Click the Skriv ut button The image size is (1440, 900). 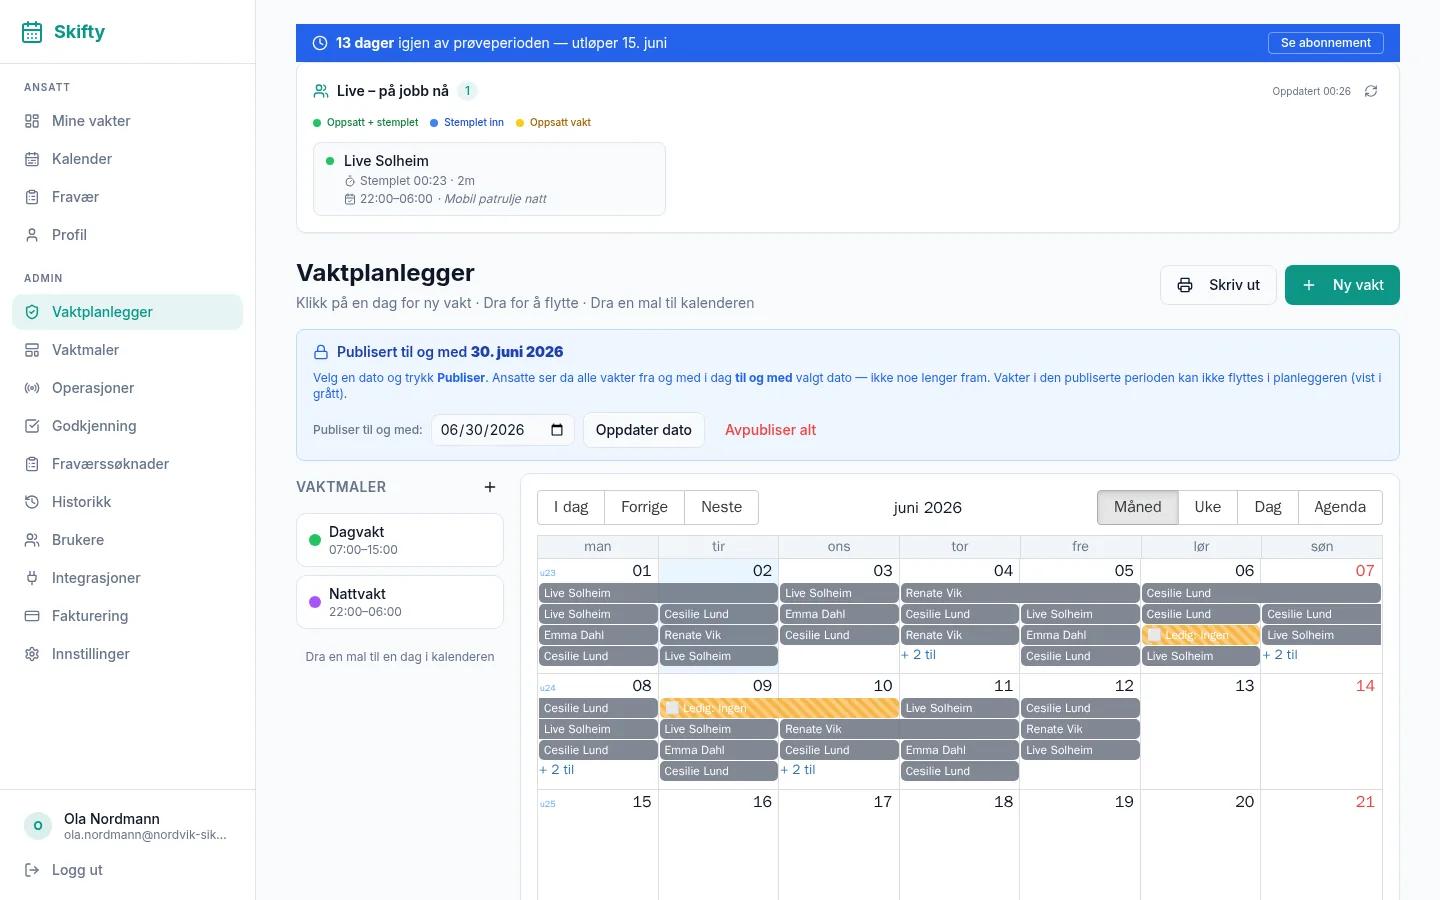coord(1218,285)
